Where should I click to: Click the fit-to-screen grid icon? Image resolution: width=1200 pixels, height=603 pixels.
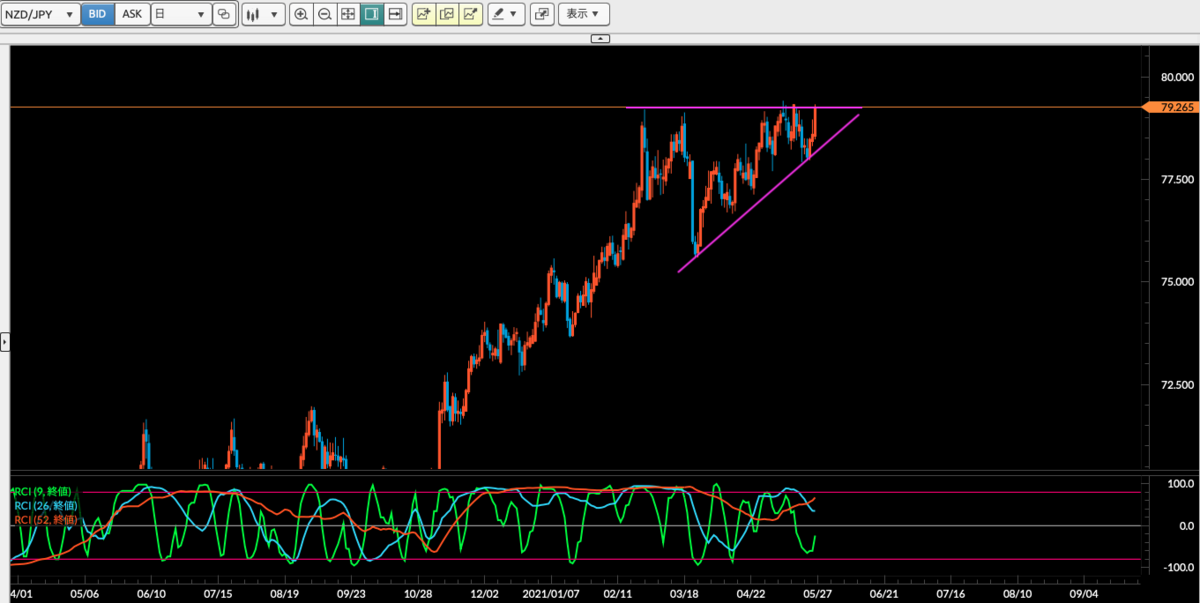(x=348, y=14)
